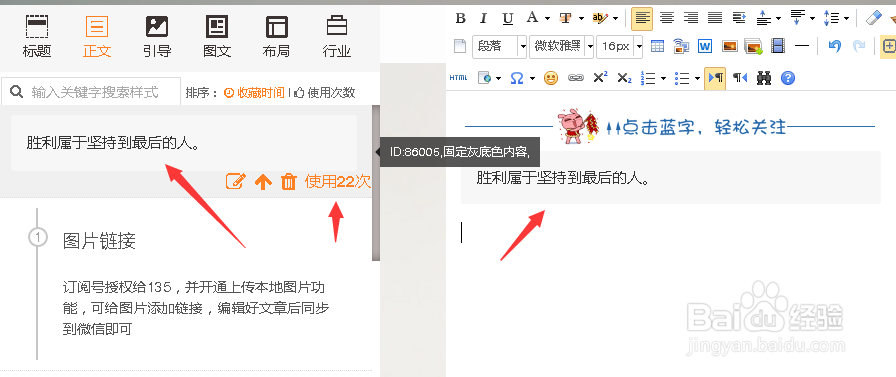This screenshot has height=377, width=896.
Task: Switch to HTML source view
Action: tap(458, 78)
